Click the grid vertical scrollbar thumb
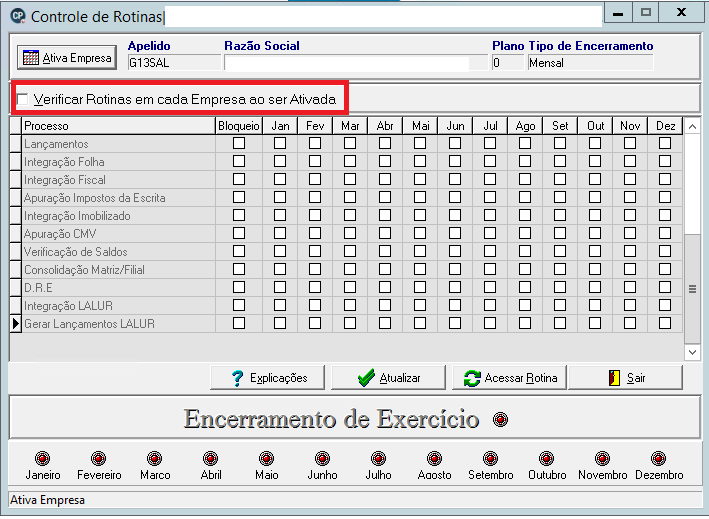The height and width of the screenshot is (519, 709). [692, 289]
